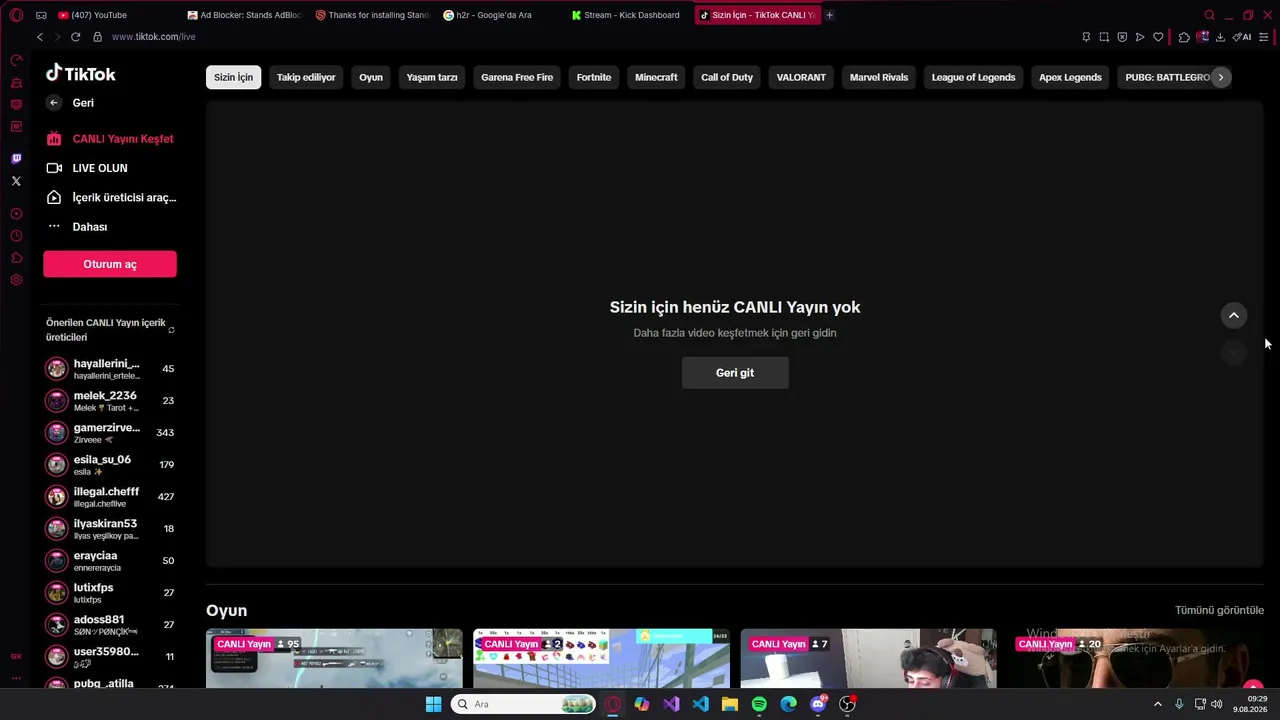Select the League of Legends category chip
The height and width of the screenshot is (720, 1280).
(x=973, y=77)
